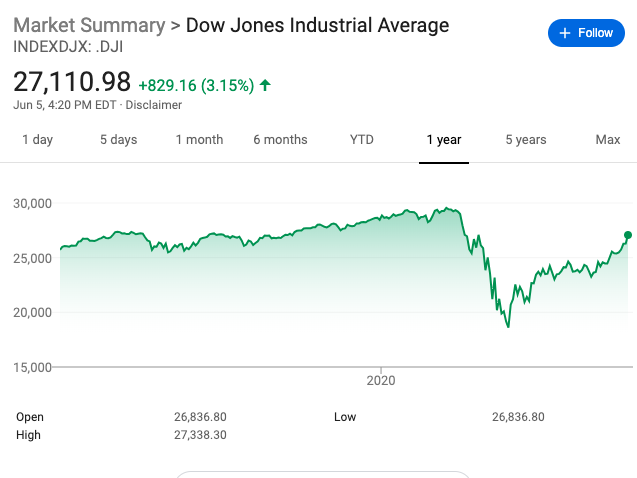Click the 2020 x-axis label

[x=381, y=380]
